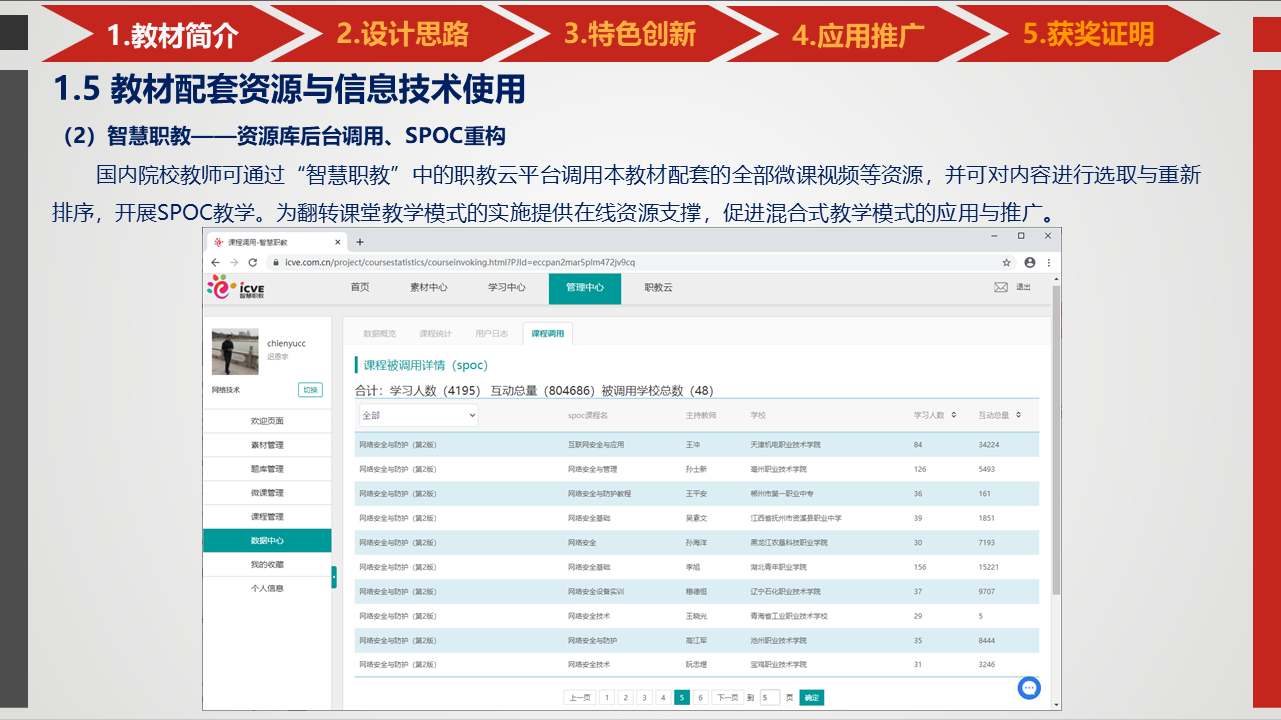This screenshot has width=1281, height=720.
Task: Collapse the sidebar with the teal handle
Action: click(x=334, y=577)
